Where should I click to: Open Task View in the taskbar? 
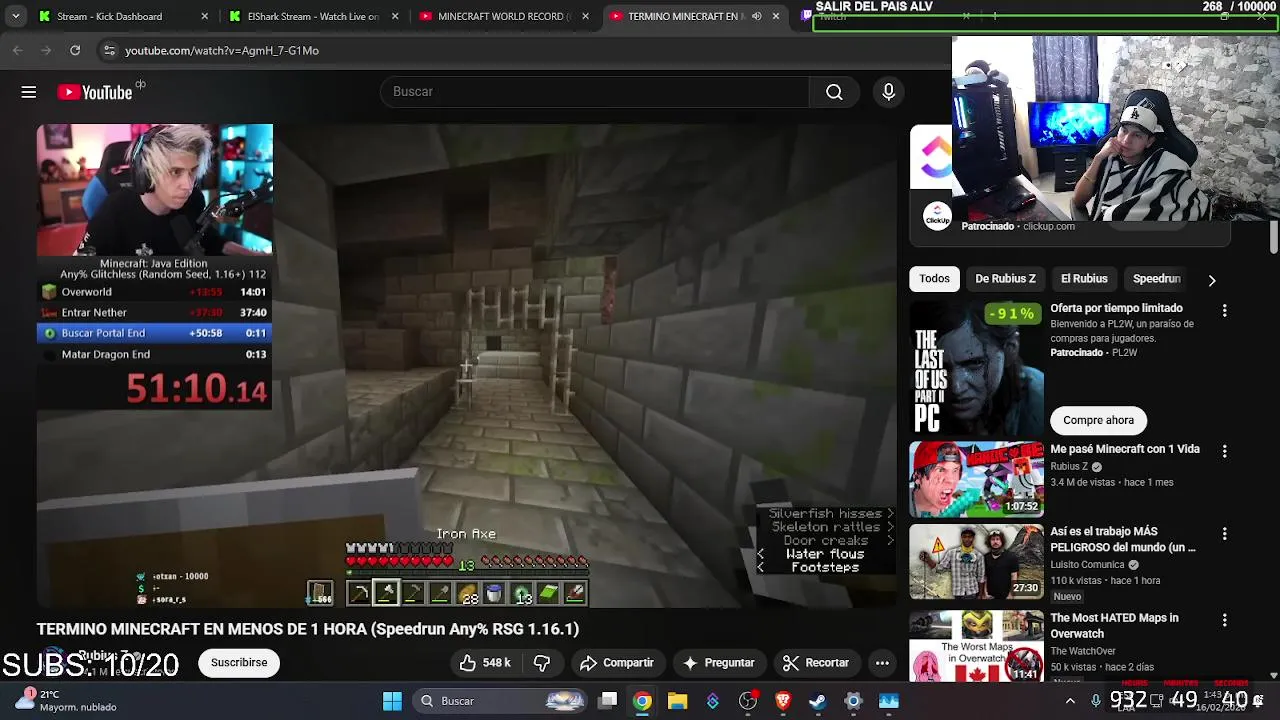coord(607,701)
